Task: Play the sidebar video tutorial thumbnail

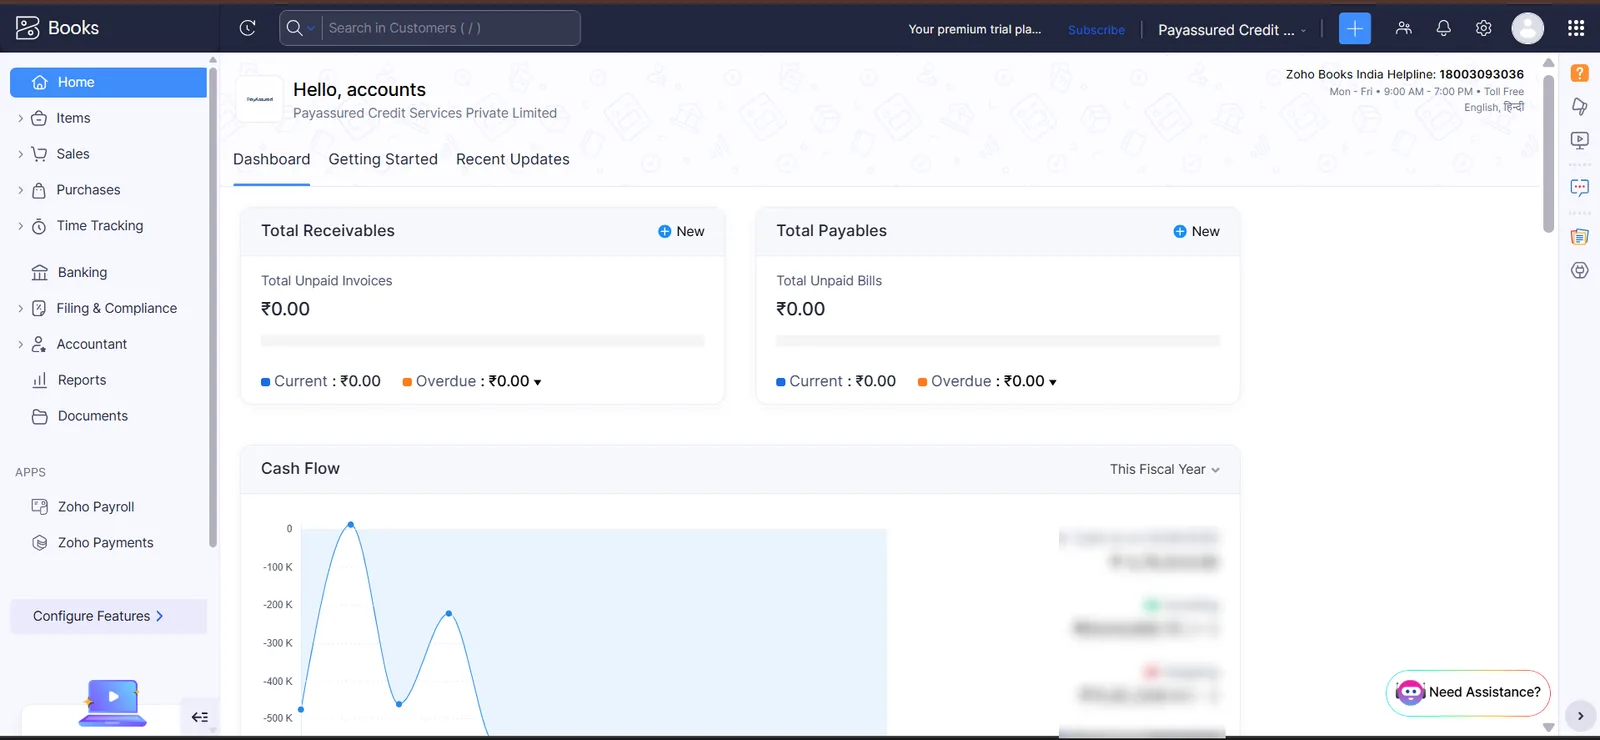Action: (113, 702)
